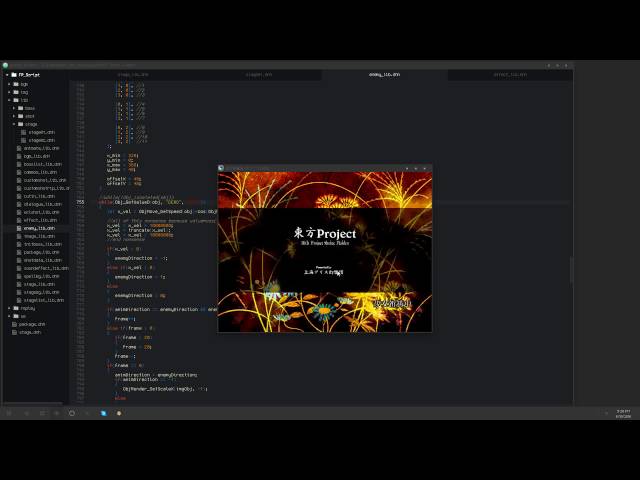Expand the replay folder arrow
Image resolution: width=640 pixels, height=480 pixels.
click(9, 308)
